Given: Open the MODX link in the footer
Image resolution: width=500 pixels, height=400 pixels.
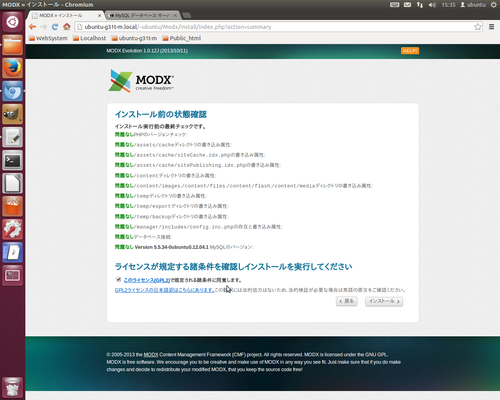Looking at the screenshot, I should (151, 355).
